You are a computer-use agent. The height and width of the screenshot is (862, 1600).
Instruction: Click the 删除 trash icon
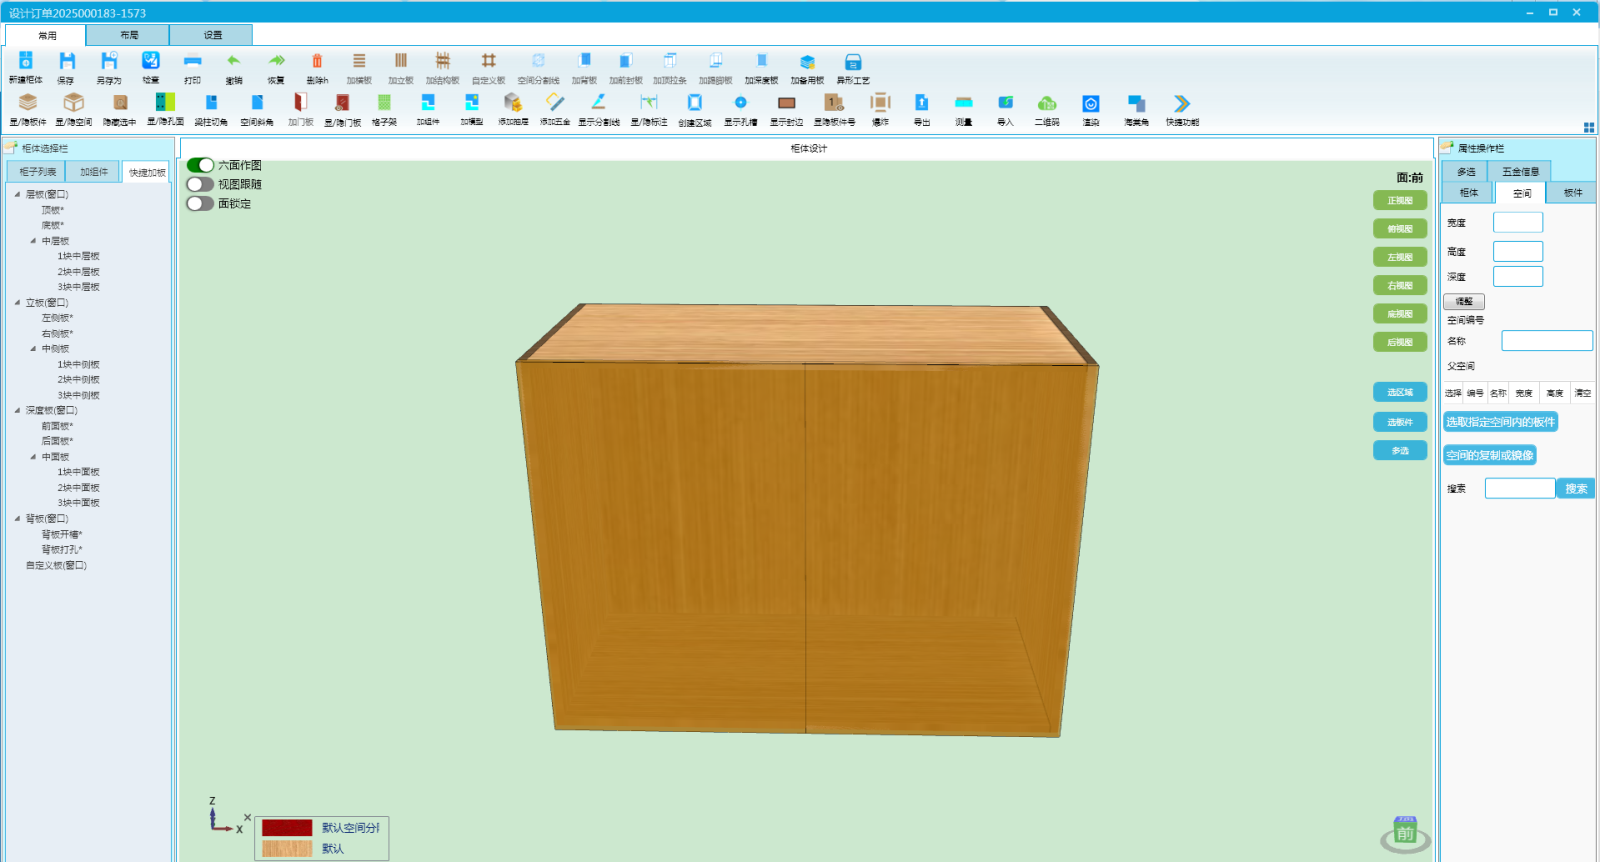317,61
